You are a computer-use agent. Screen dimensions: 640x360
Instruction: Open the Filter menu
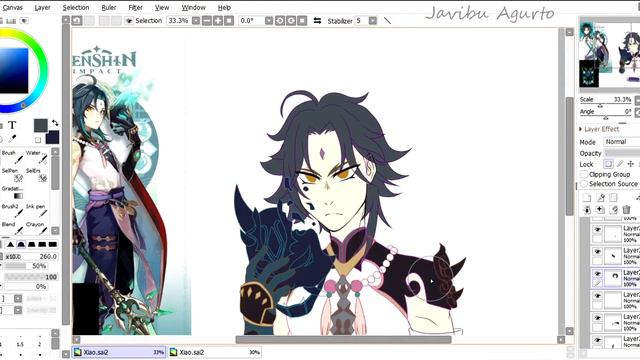point(136,7)
